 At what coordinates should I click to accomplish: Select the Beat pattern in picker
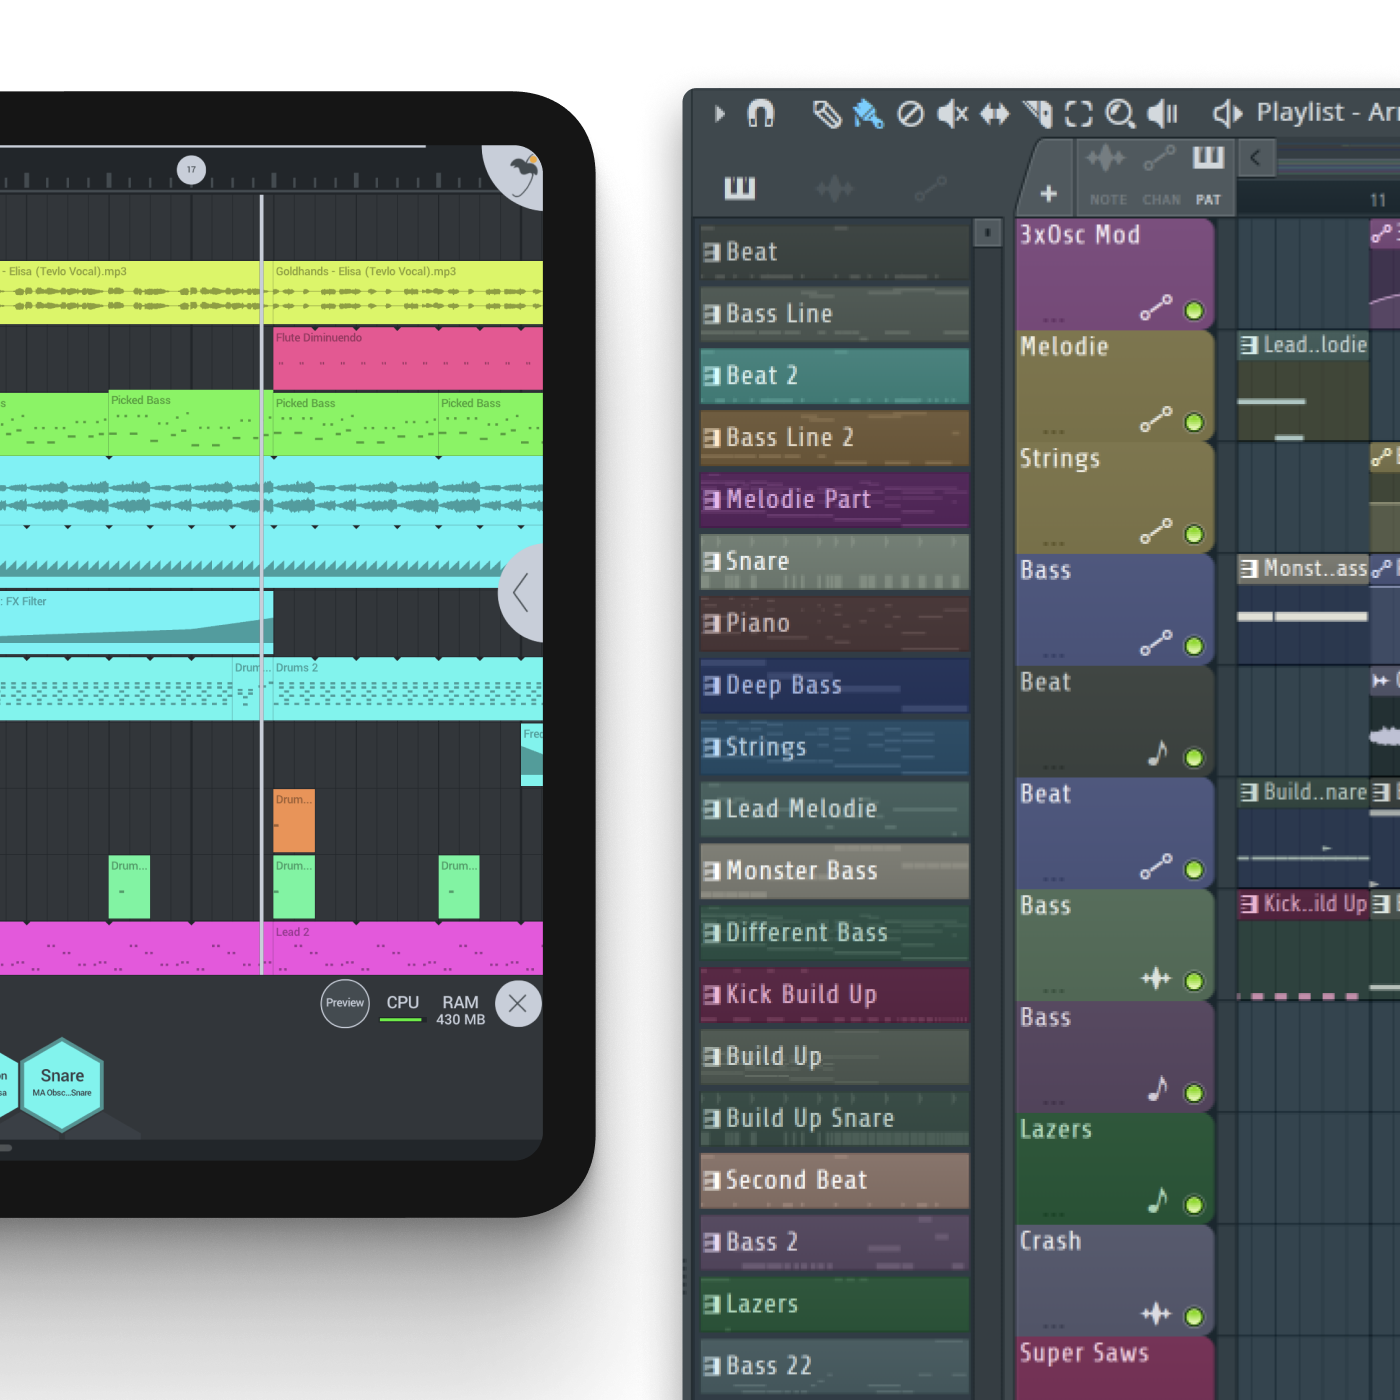click(x=835, y=252)
